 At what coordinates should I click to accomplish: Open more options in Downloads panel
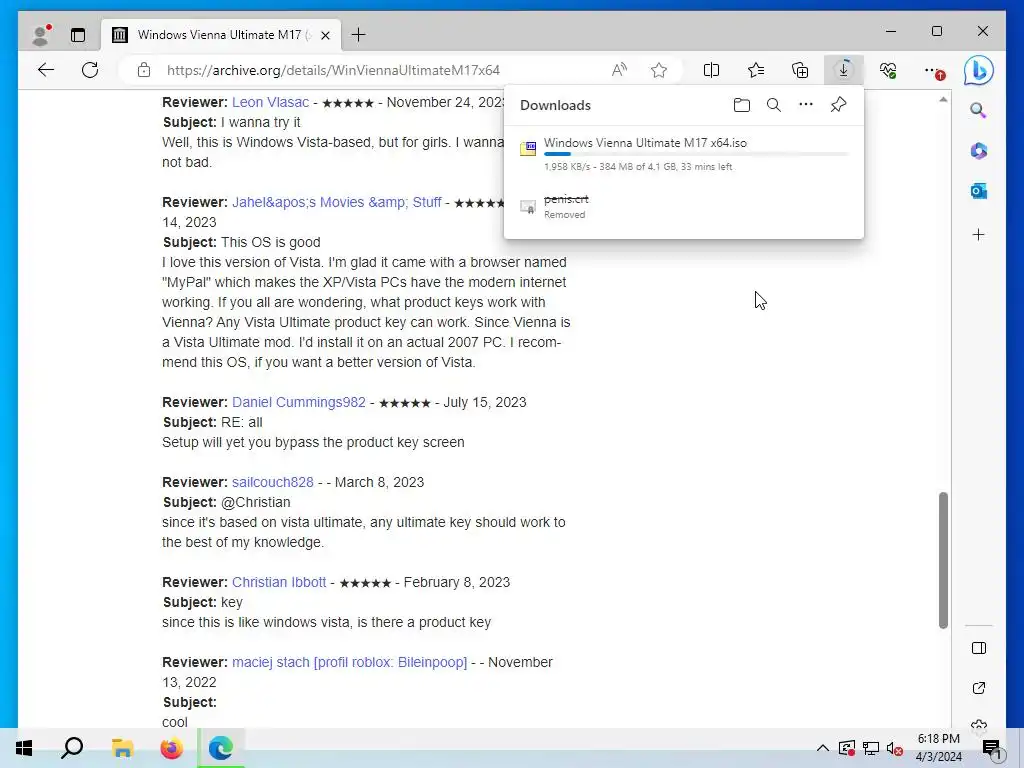tap(806, 104)
